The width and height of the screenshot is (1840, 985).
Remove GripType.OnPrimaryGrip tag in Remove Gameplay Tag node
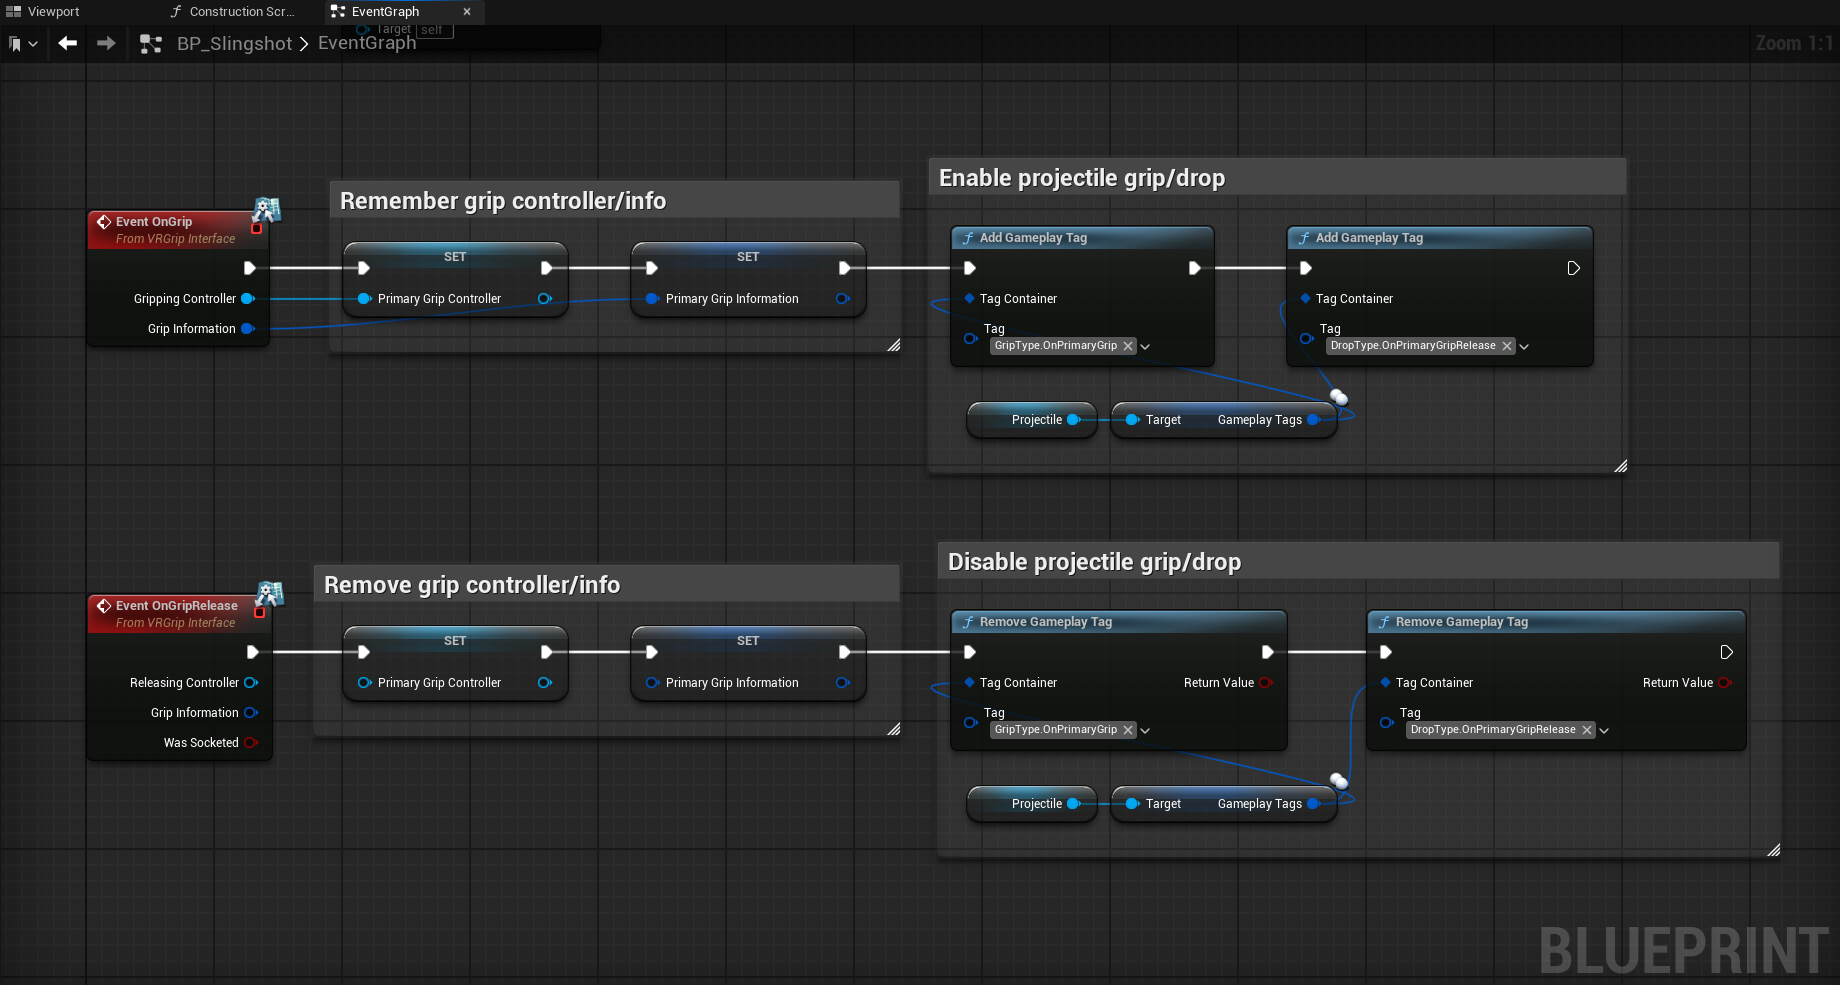coord(1128,730)
